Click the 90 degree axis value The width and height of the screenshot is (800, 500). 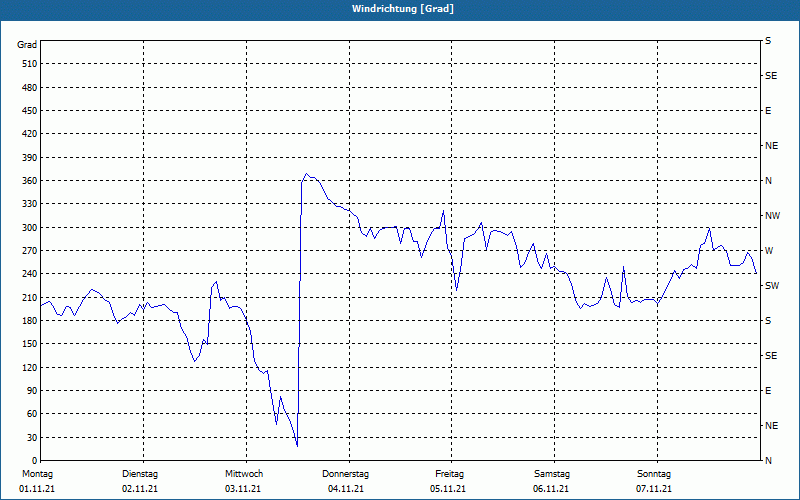tap(31, 391)
